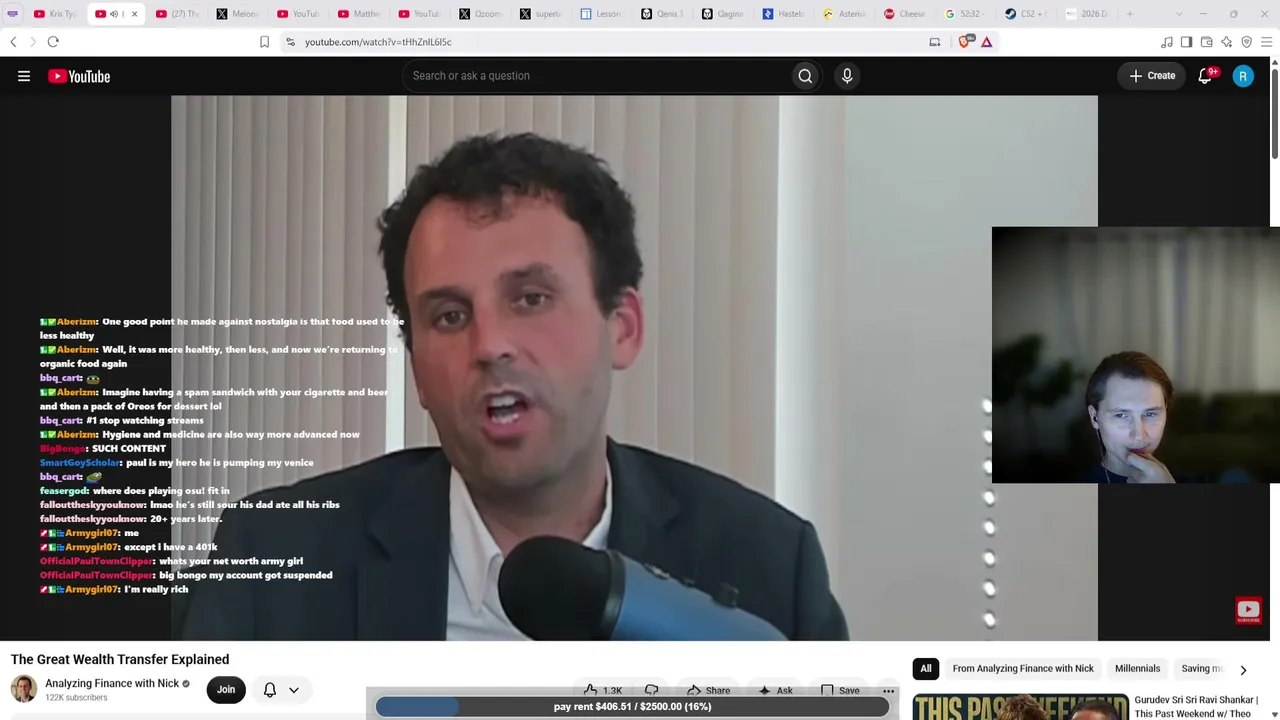
Task: Open the Analyzing Finance with Nick channel name
Action: point(112,684)
